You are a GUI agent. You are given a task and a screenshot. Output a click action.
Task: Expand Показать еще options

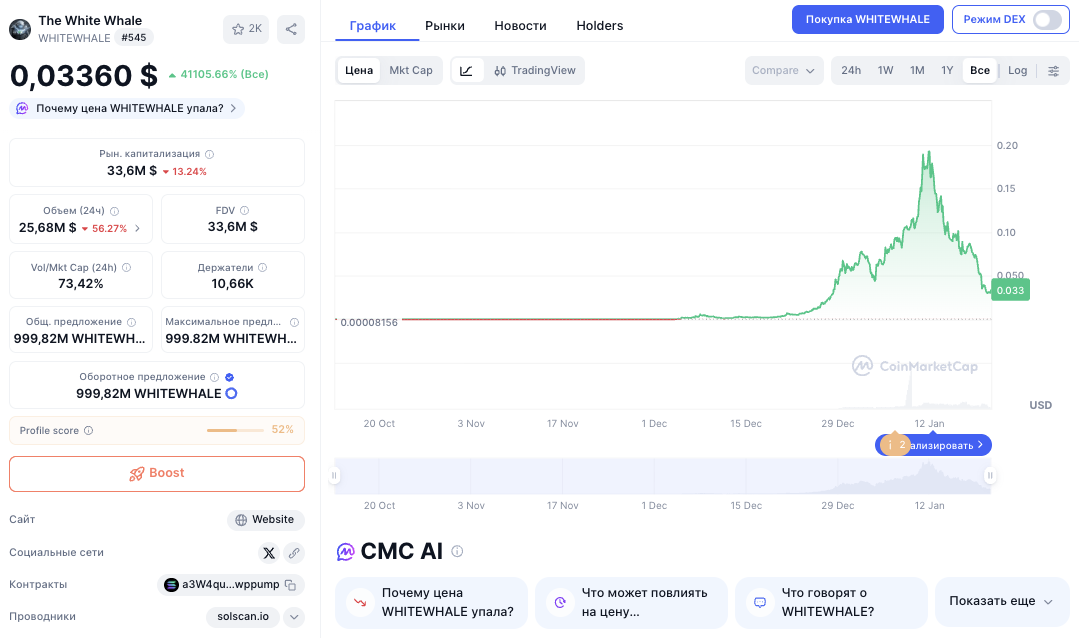pyautogui.click(x=1000, y=601)
